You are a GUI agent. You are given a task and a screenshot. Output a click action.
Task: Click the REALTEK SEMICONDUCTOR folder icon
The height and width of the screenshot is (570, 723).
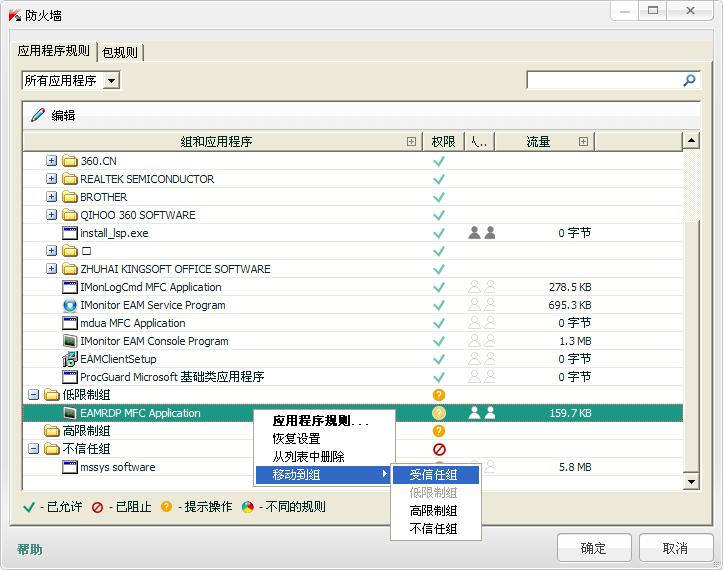pos(70,179)
